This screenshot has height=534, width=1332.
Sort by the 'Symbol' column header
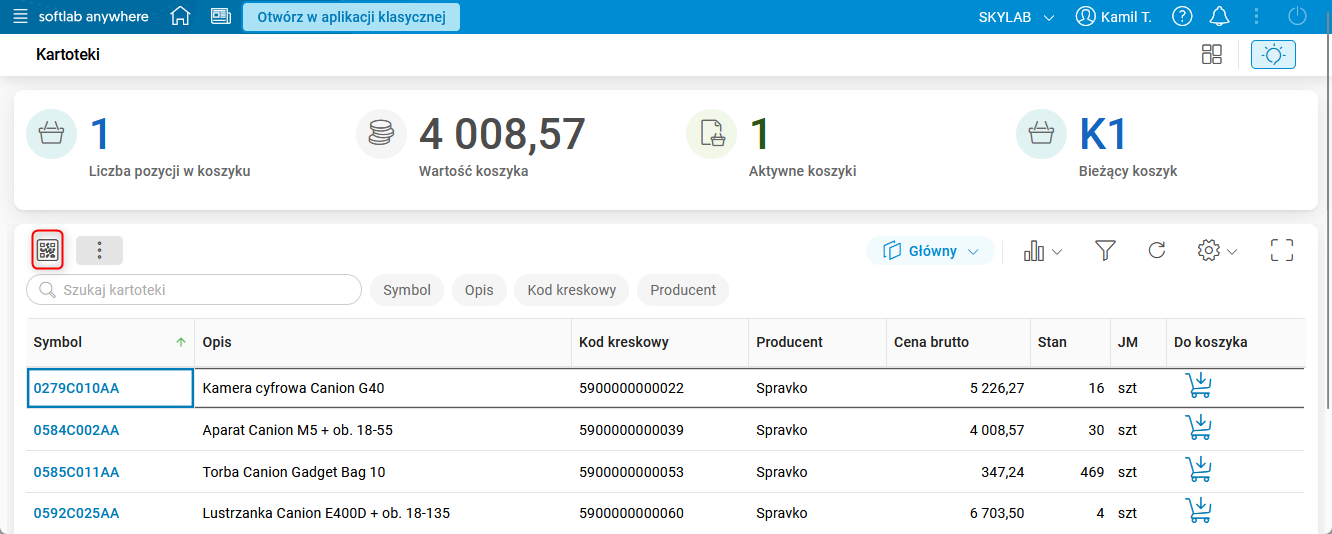pyautogui.click(x=110, y=342)
